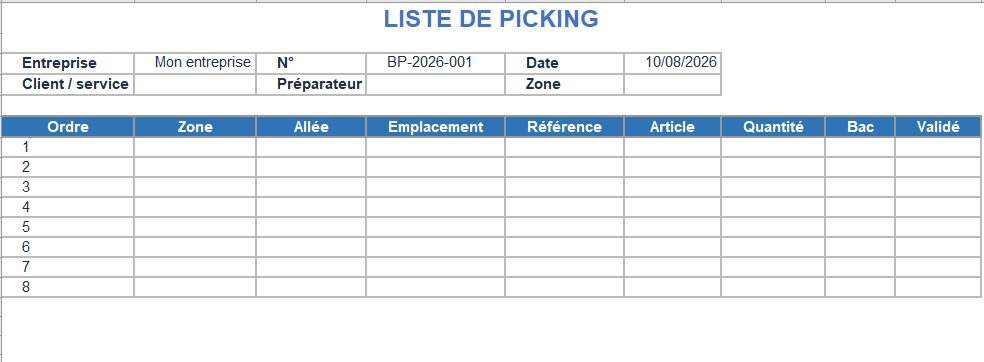This screenshot has width=984, height=362.
Task: Select the BP-2026-001 number cell
Action: click(x=436, y=63)
